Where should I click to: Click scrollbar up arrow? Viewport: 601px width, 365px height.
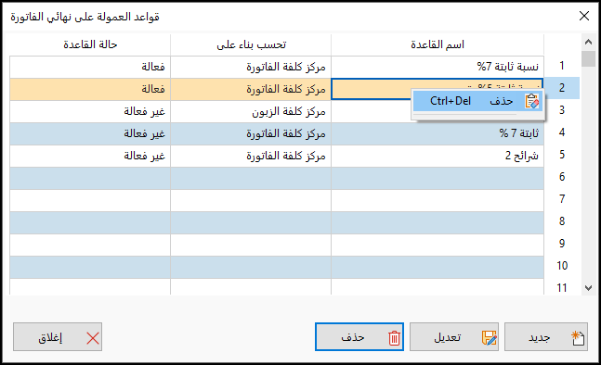[x=588, y=41]
